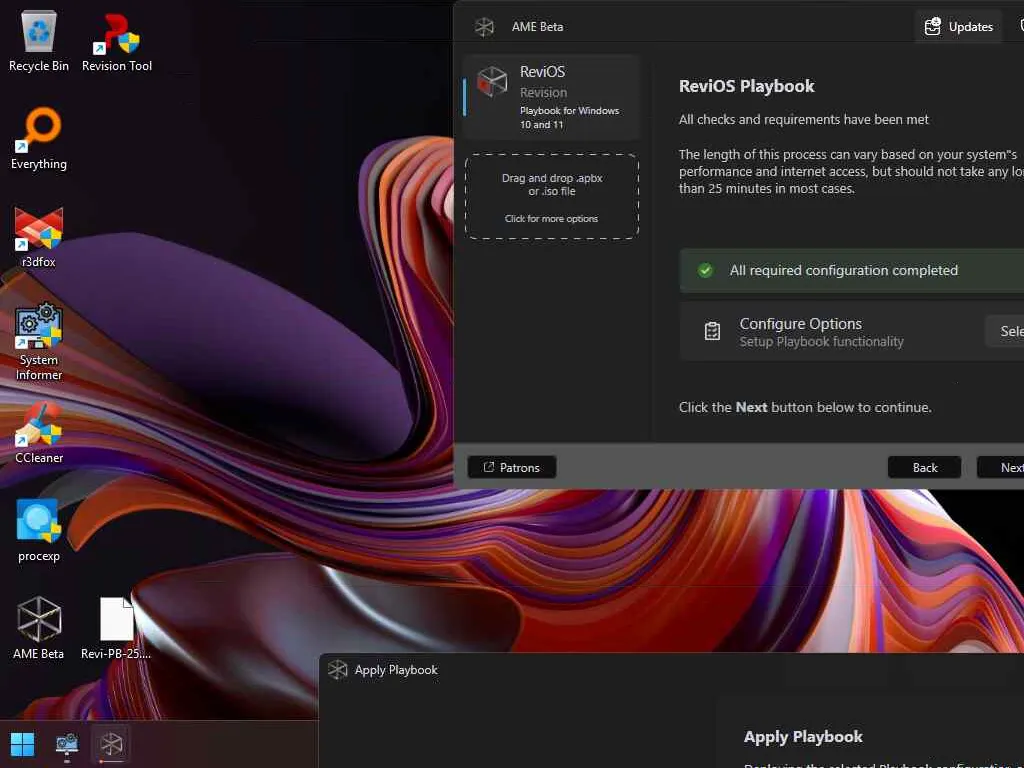Click the 'Apply Playbook' heading in lower window
The height and width of the screenshot is (768, 1024).
803,737
